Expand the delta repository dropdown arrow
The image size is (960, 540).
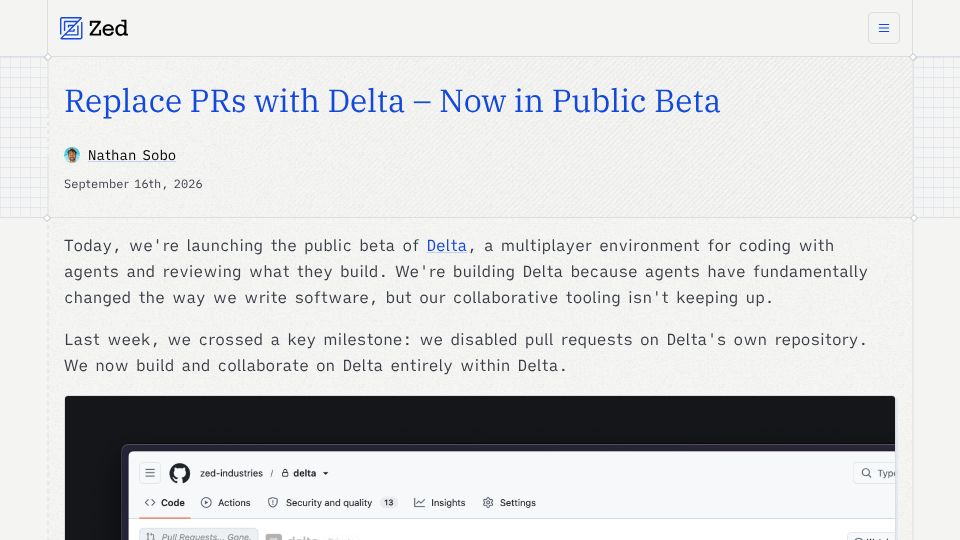click(326, 473)
